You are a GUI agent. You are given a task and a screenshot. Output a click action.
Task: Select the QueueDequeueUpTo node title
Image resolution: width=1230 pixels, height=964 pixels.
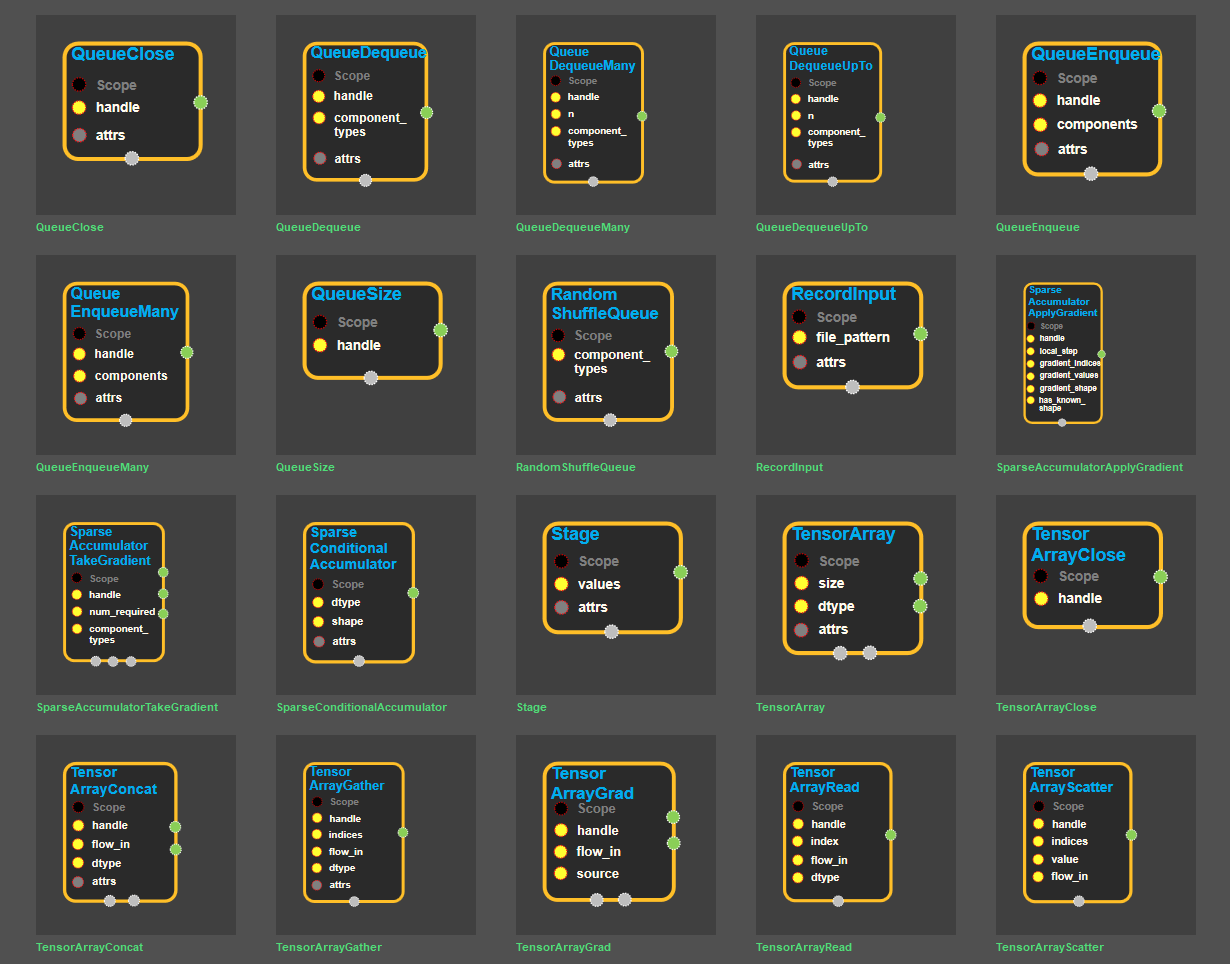coord(830,58)
